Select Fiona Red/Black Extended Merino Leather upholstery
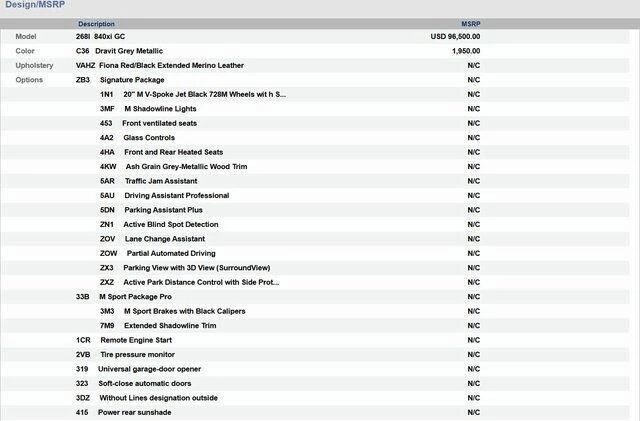The width and height of the screenshot is (640, 421). click(x=171, y=65)
